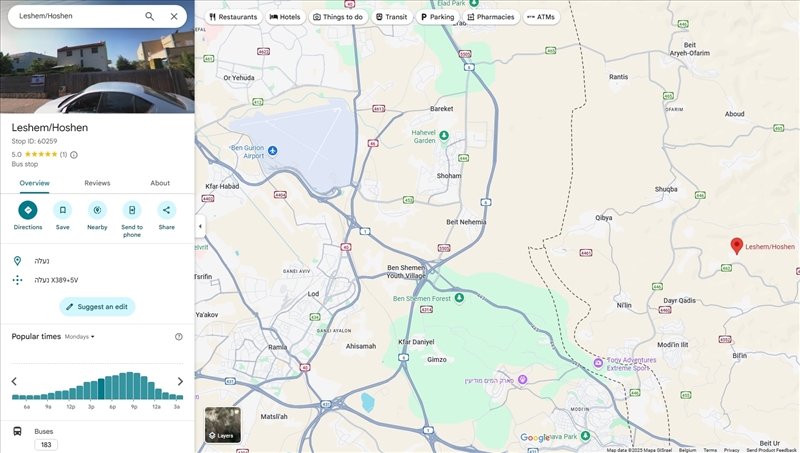This screenshot has height=453, width=800.
Task: Search Nearby places icon
Action: click(97, 210)
